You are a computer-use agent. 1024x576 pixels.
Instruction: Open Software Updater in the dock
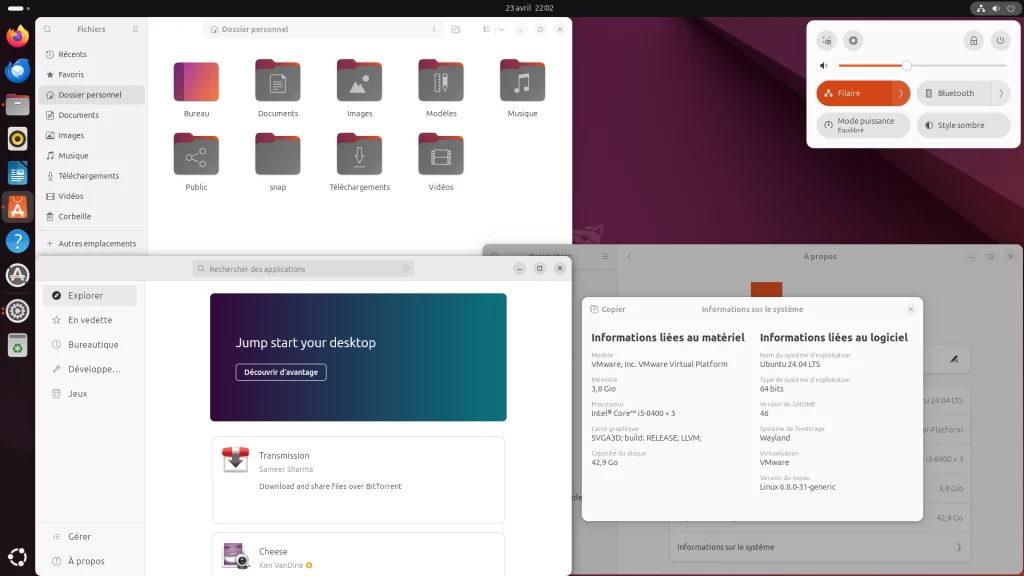18,275
